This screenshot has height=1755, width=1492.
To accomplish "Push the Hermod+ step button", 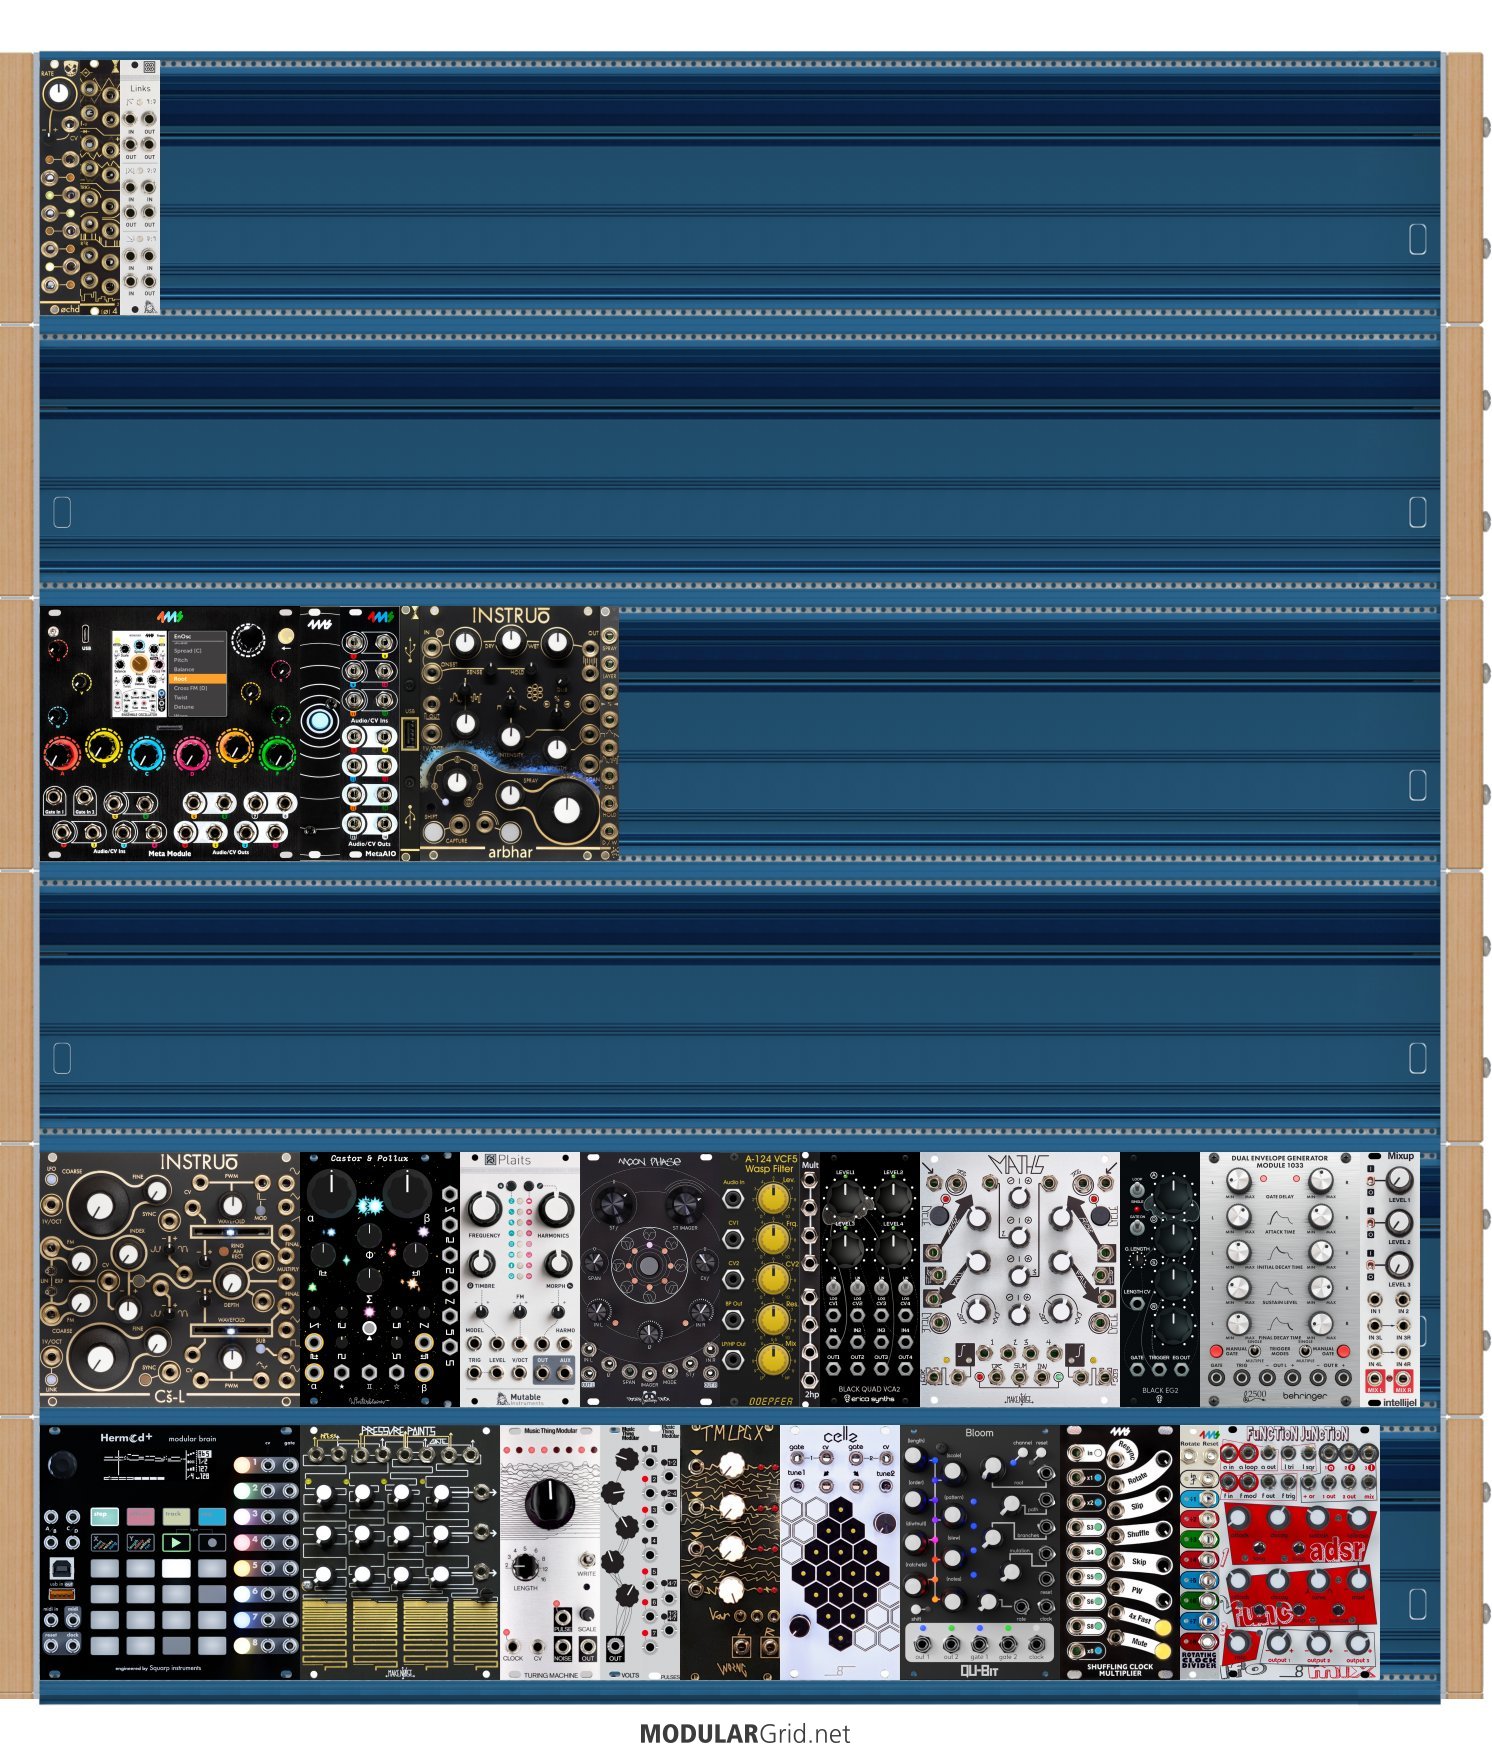I will 105,1516.
